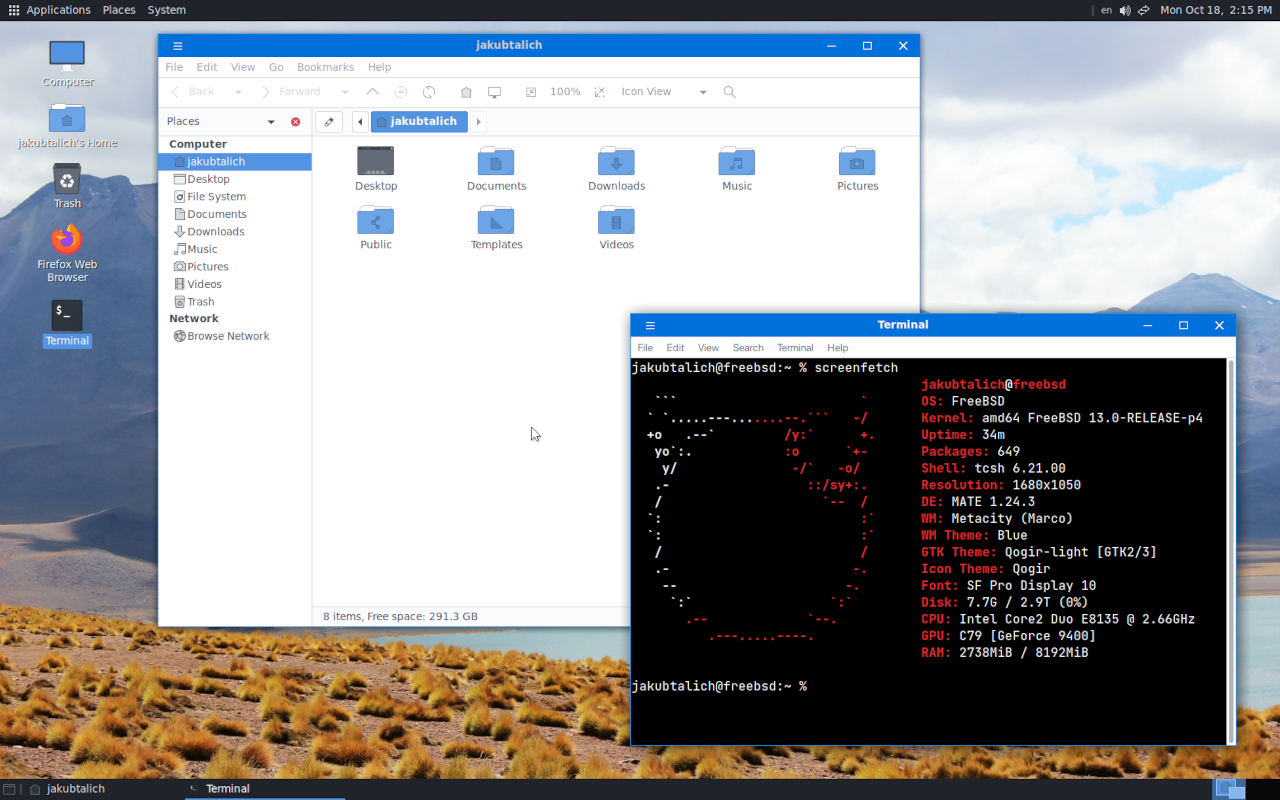Click the Trash desktop icon
The image size is (1280, 800).
[67, 187]
